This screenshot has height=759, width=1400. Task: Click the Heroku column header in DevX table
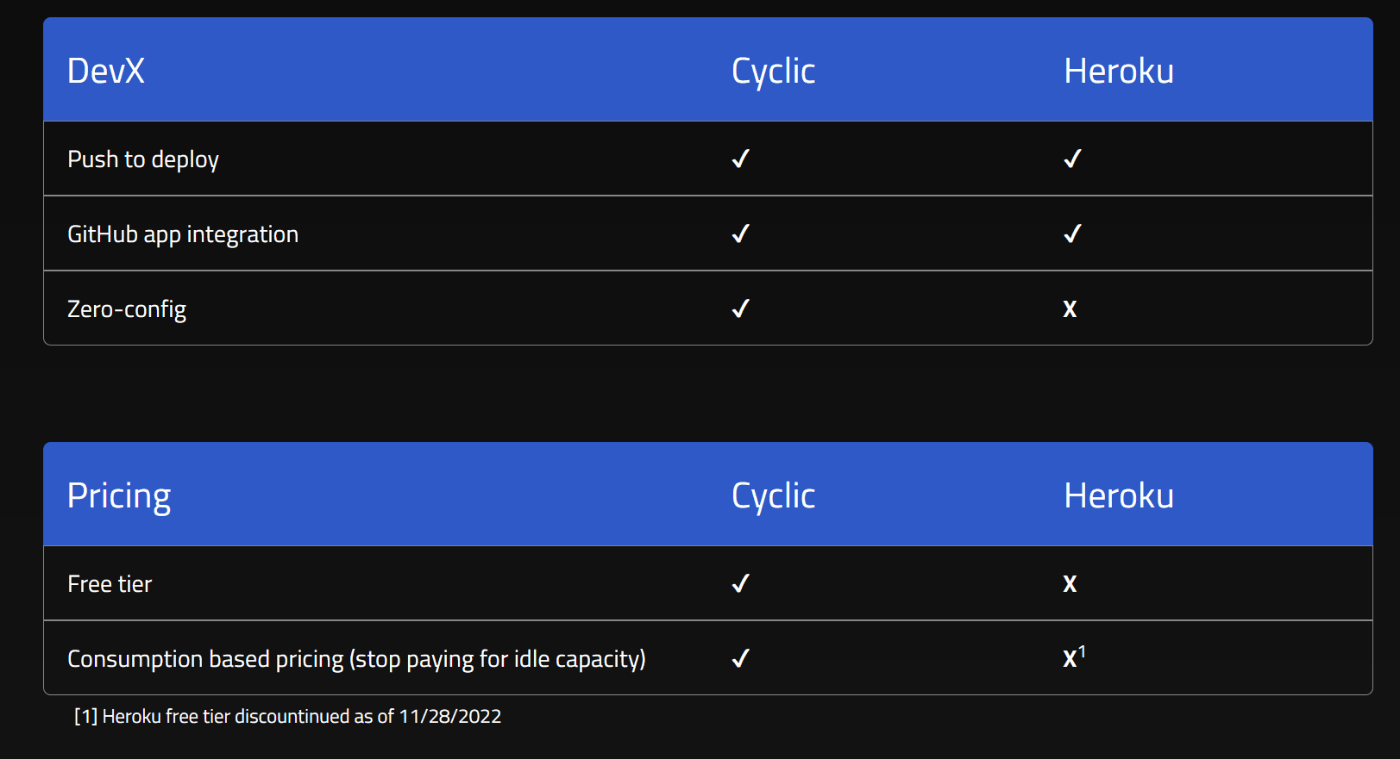click(x=1119, y=71)
